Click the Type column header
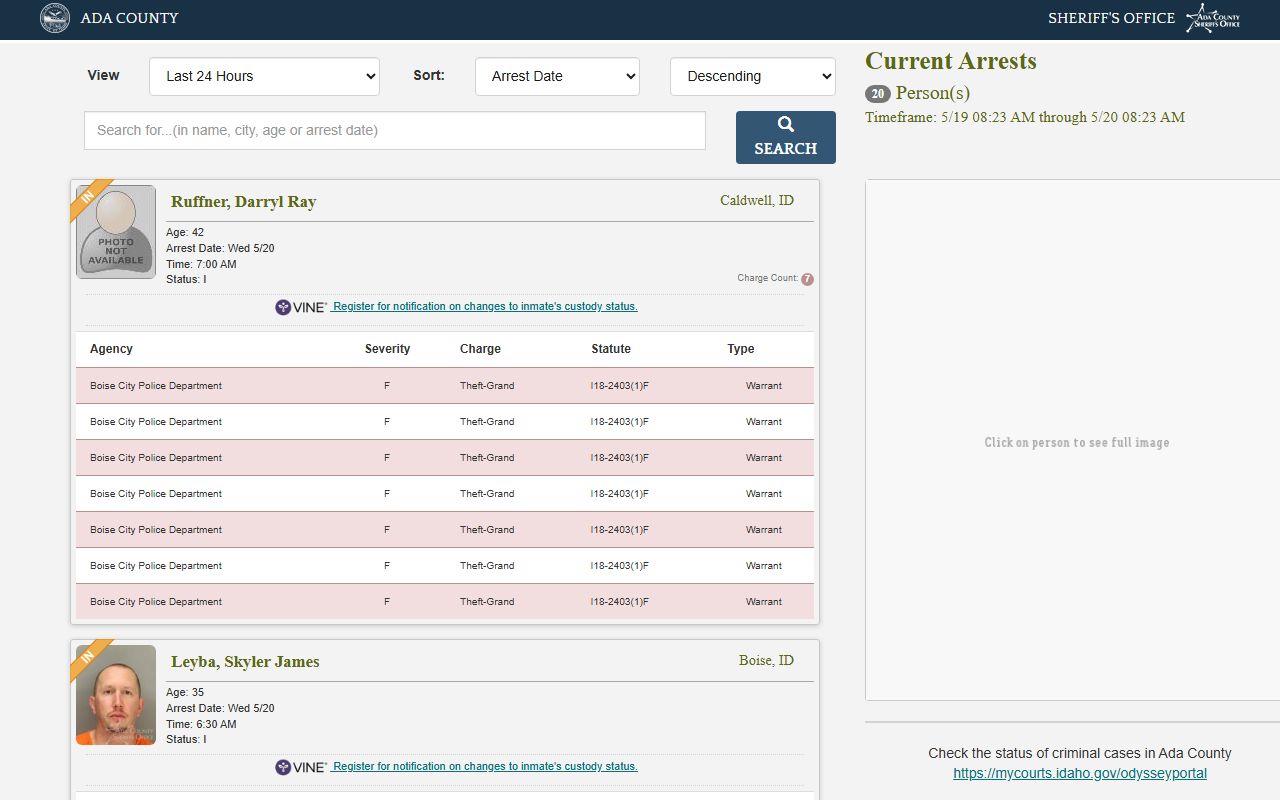 741,349
